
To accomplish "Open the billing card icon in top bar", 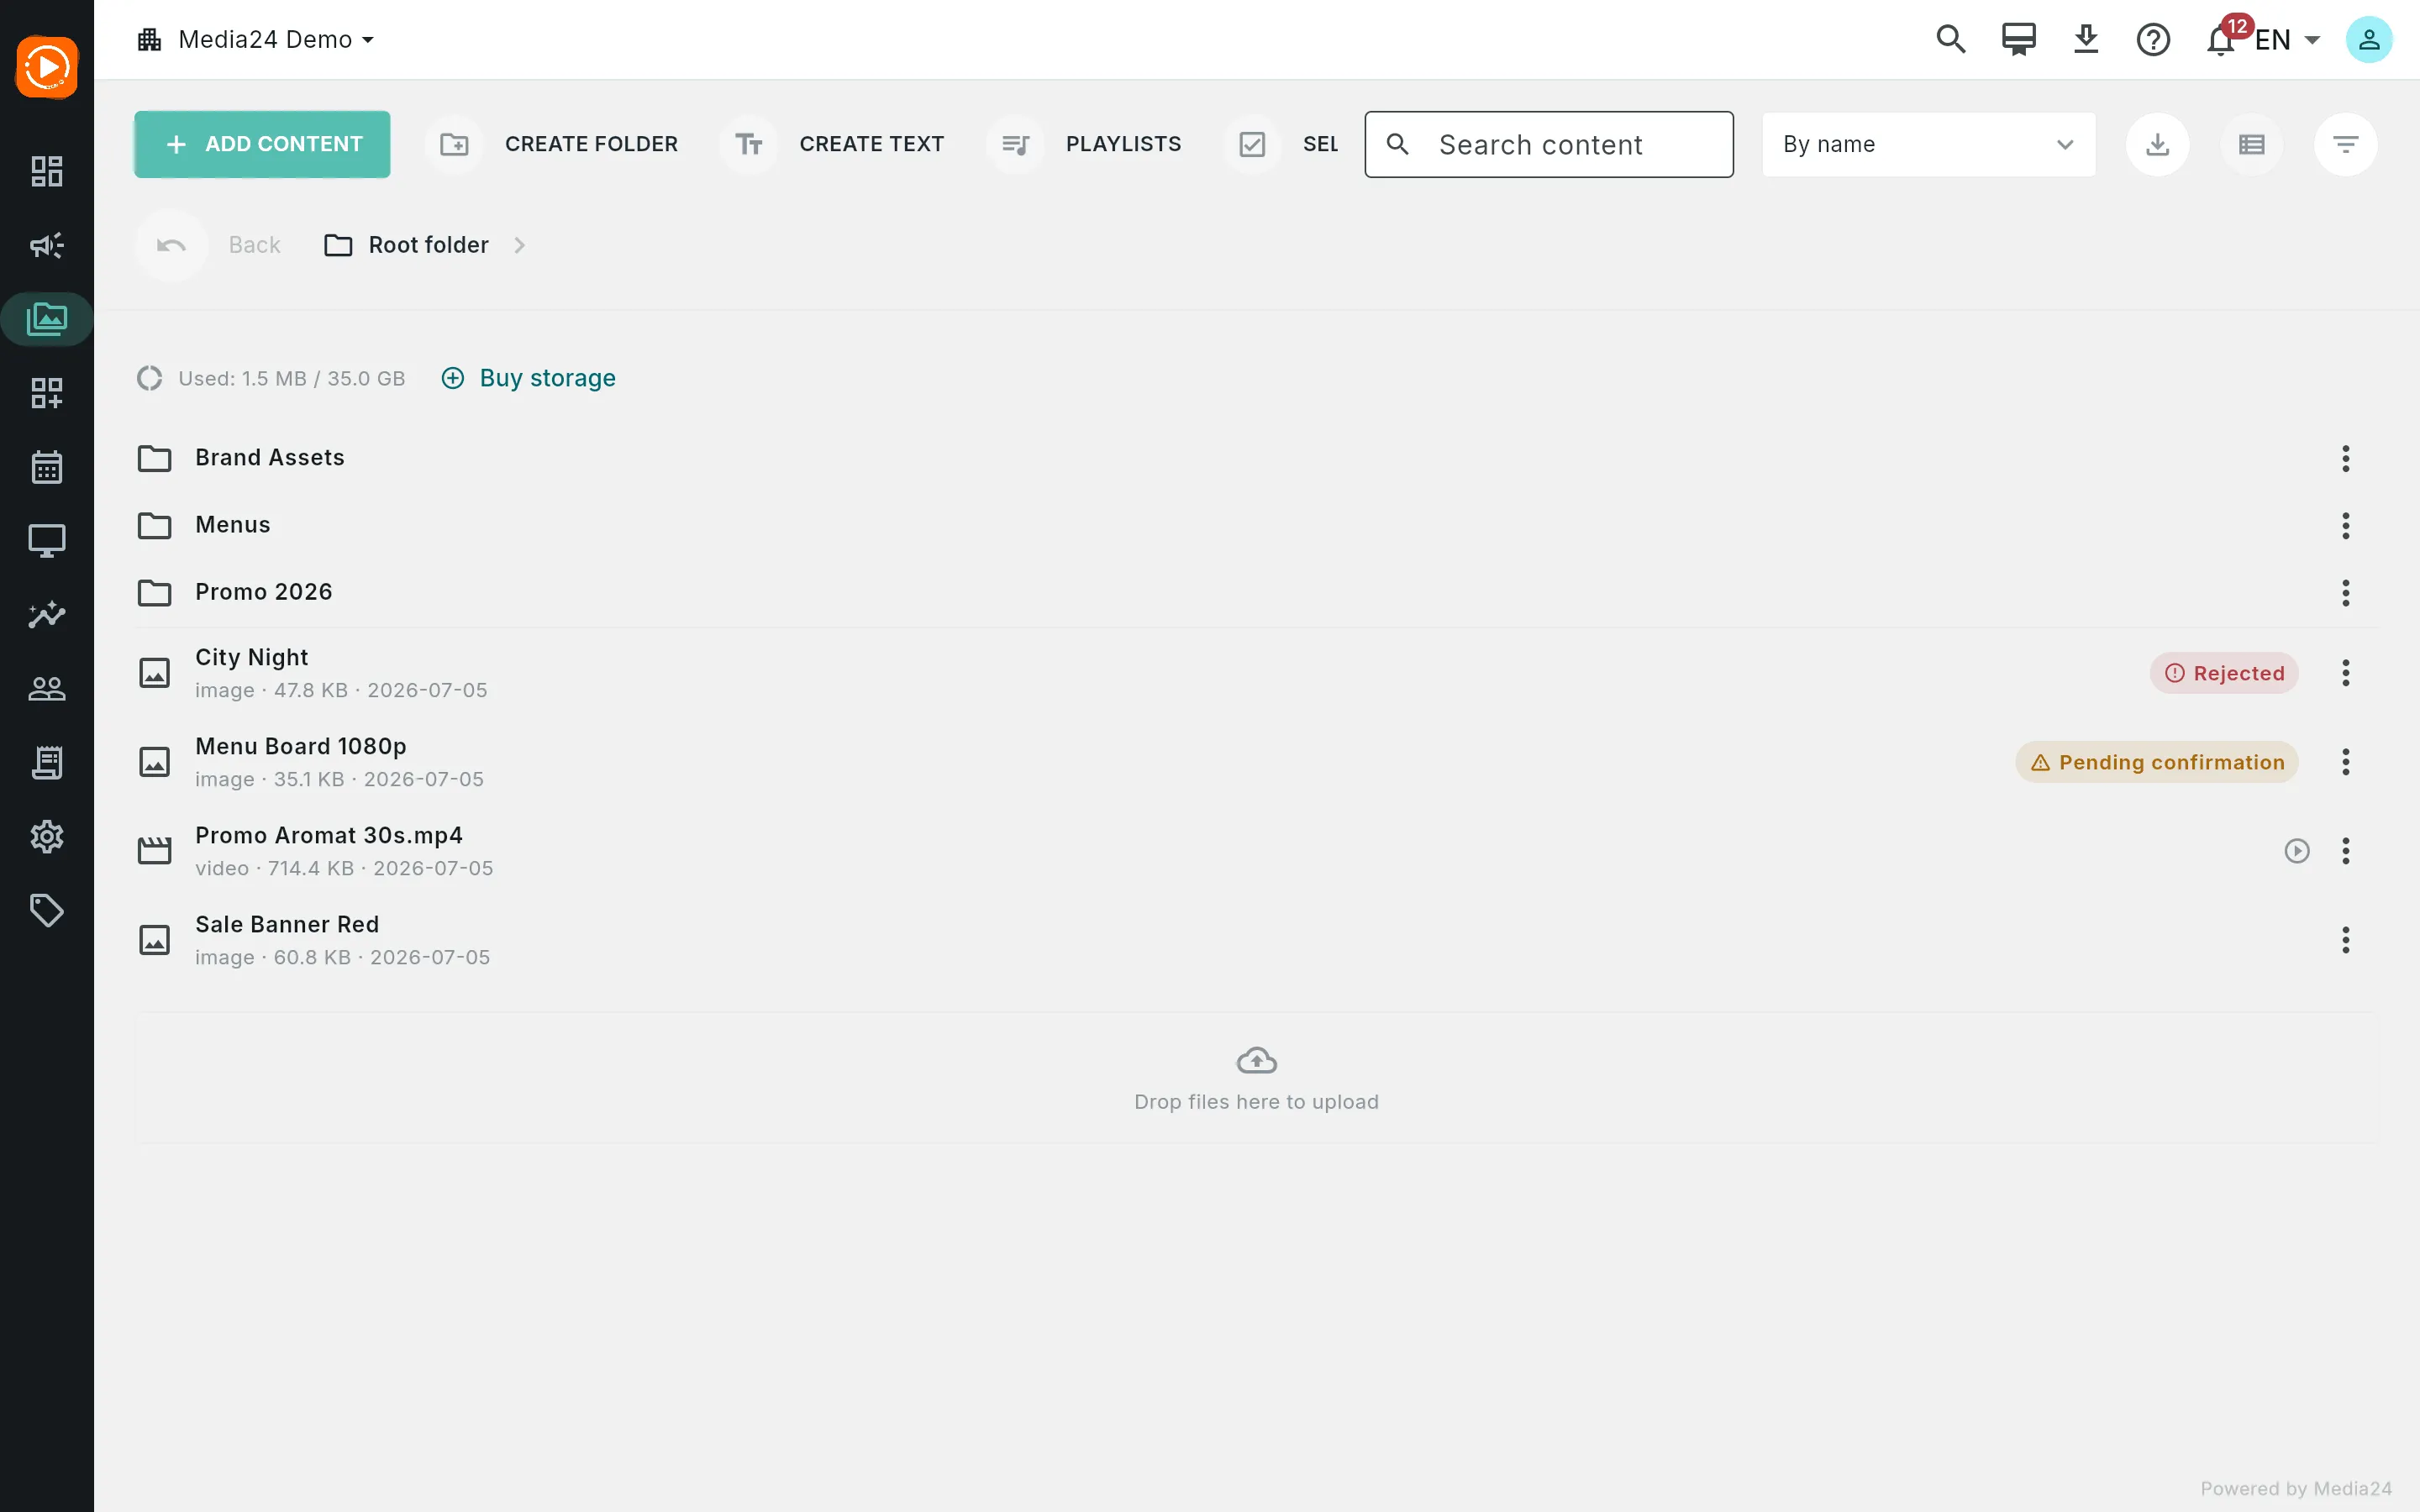I will click(2019, 39).
